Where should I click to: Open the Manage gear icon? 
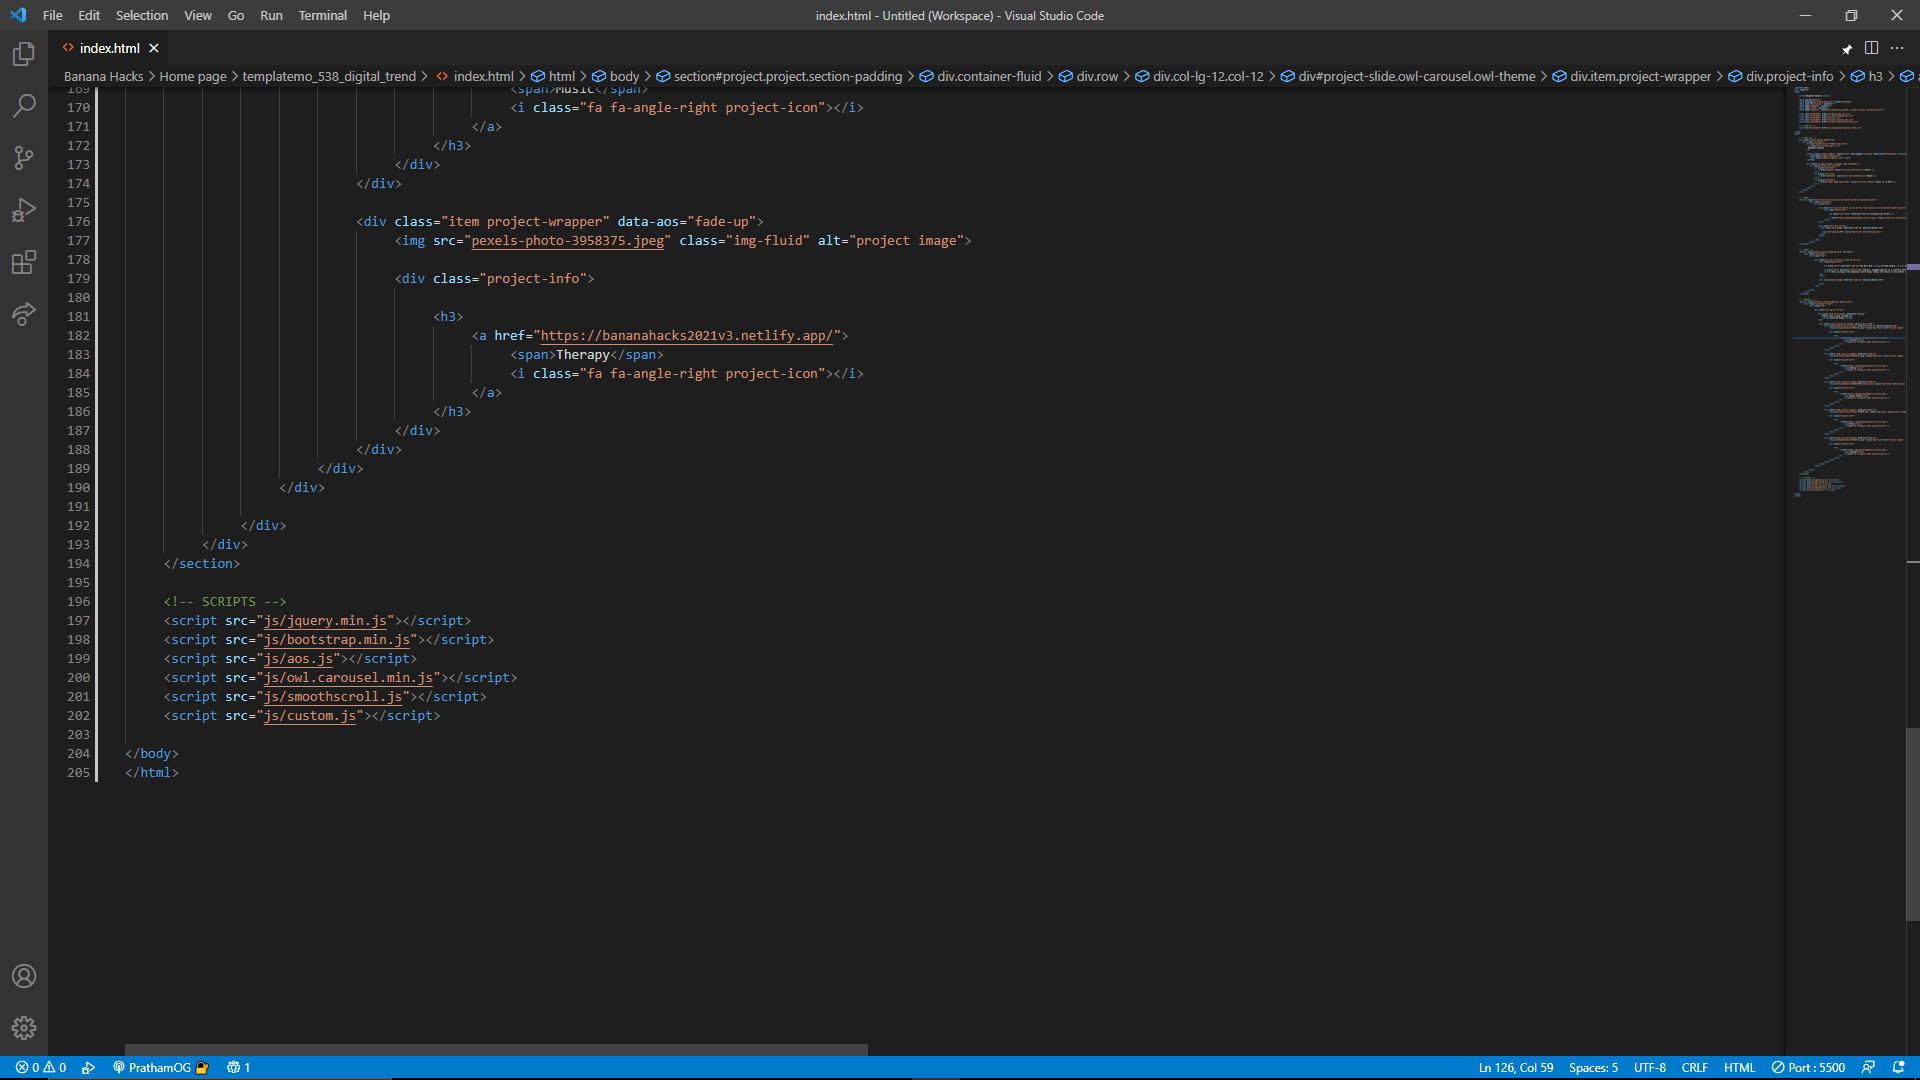[x=24, y=1028]
